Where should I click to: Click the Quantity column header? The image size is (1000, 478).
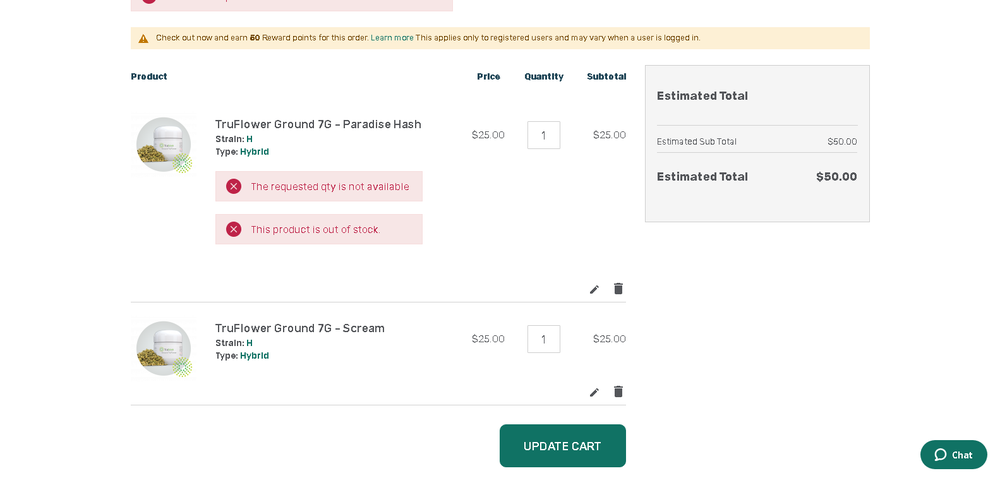coord(544,77)
